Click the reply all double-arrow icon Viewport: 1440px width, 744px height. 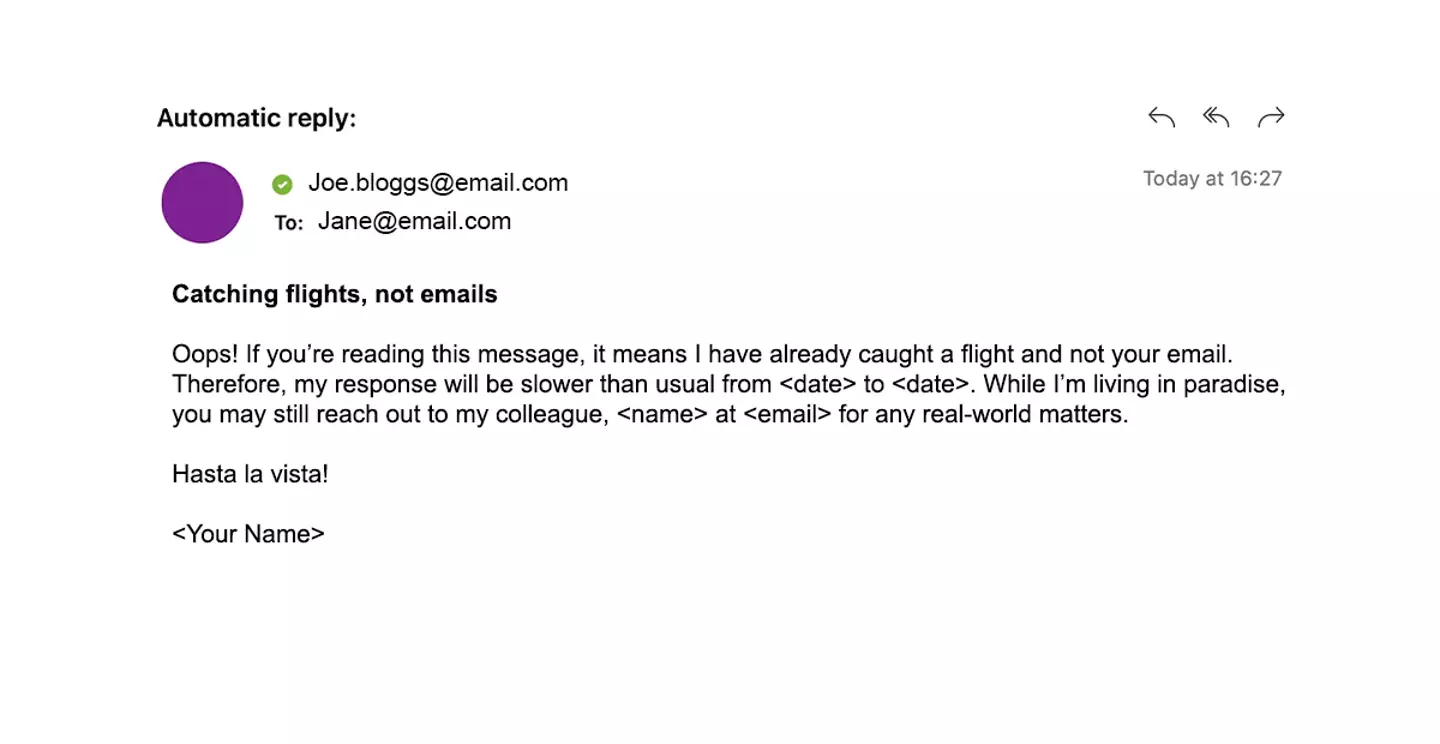pyautogui.click(x=1216, y=118)
